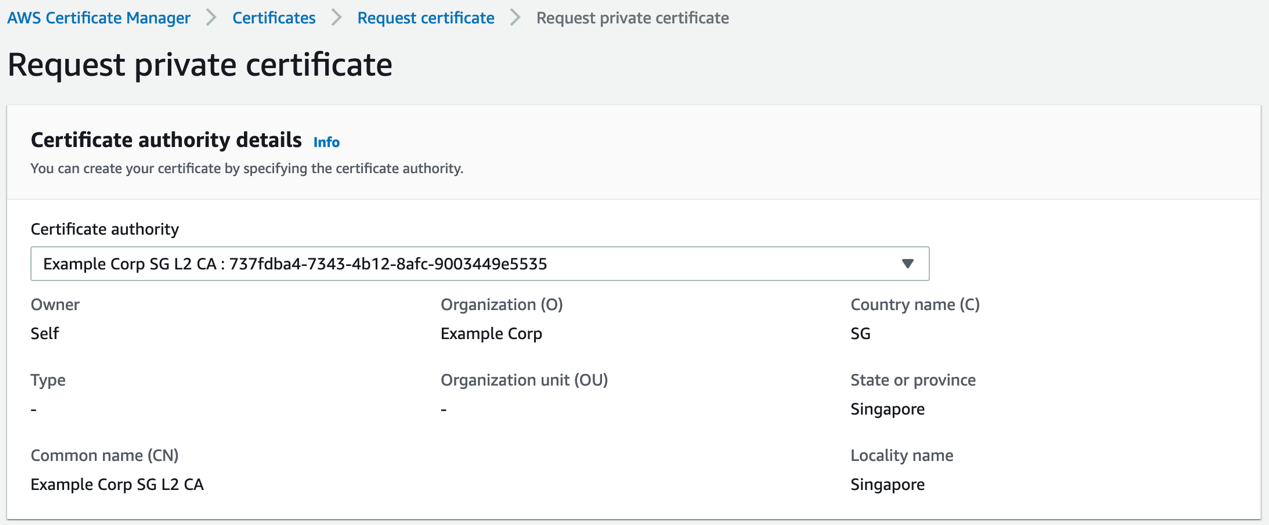This screenshot has height=525, width=1269.
Task: Click the Certificate authority details heading
Action: pos(166,140)
